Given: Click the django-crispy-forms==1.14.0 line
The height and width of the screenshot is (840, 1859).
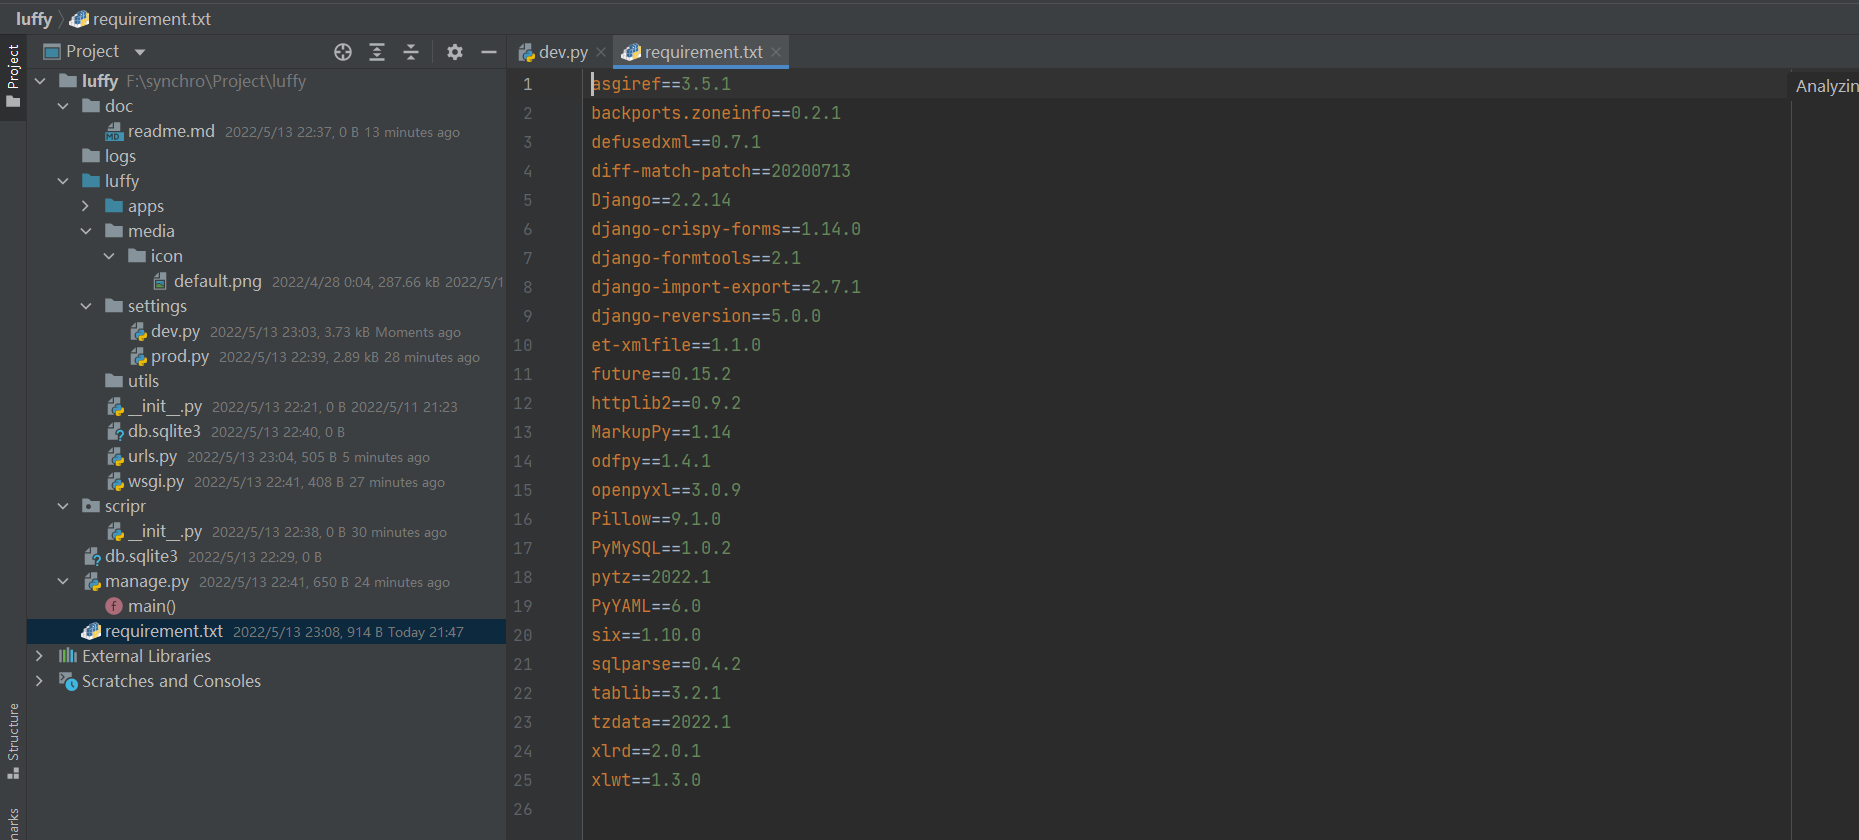Looking at the screenshot, I should (726, 229).
